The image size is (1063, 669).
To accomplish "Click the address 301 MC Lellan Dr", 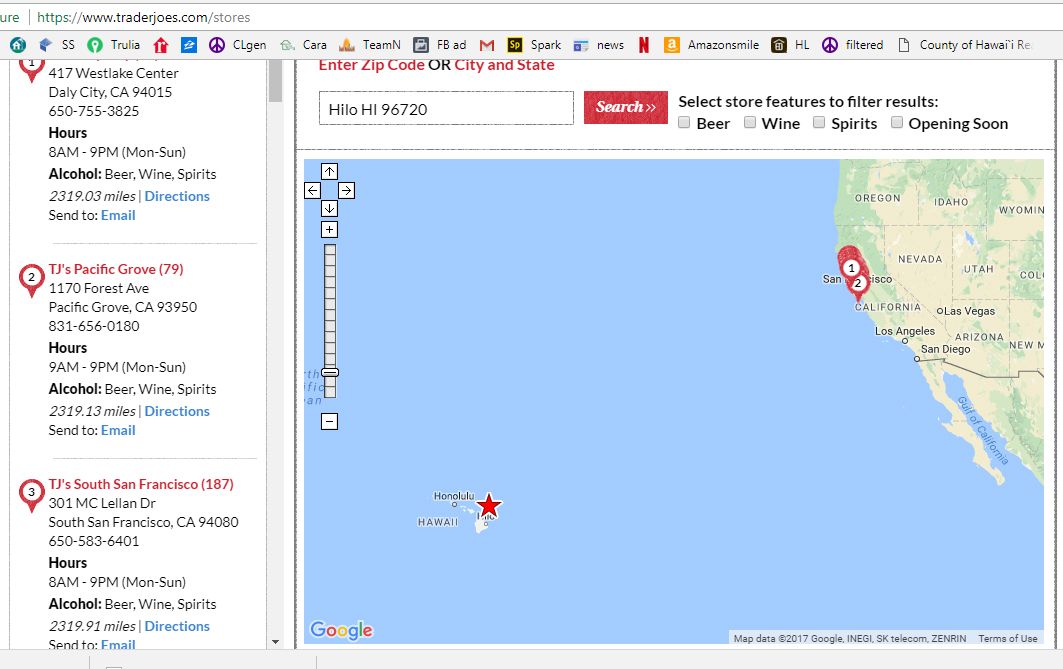I will pos(102,503).
